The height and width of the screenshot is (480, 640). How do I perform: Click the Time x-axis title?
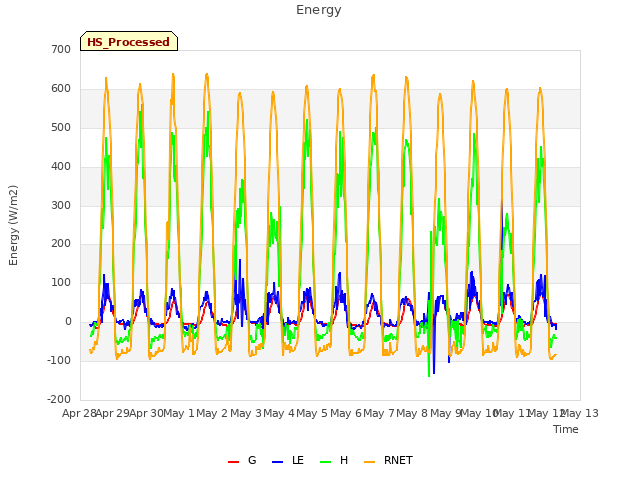(x=566, y=429)
